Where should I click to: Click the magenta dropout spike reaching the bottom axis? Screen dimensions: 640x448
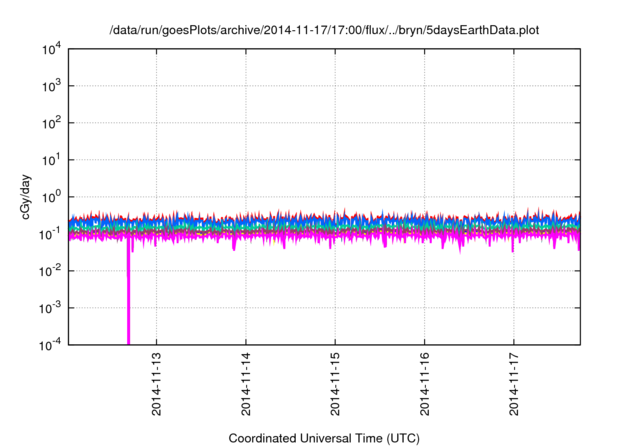click(x=129, y=292)
